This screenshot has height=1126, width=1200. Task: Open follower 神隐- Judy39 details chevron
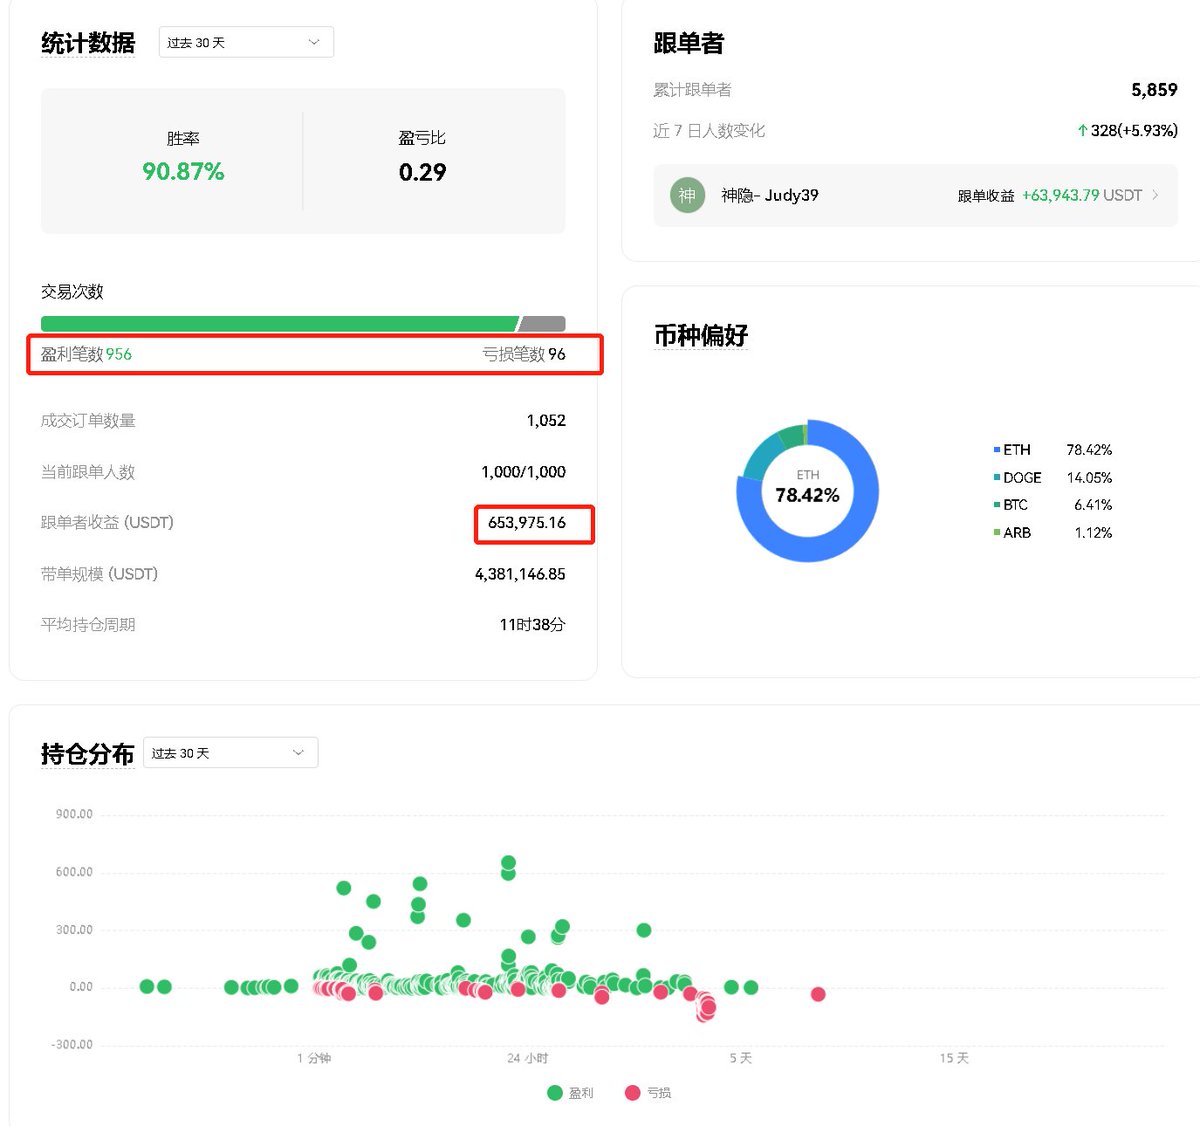[1156, 195]
